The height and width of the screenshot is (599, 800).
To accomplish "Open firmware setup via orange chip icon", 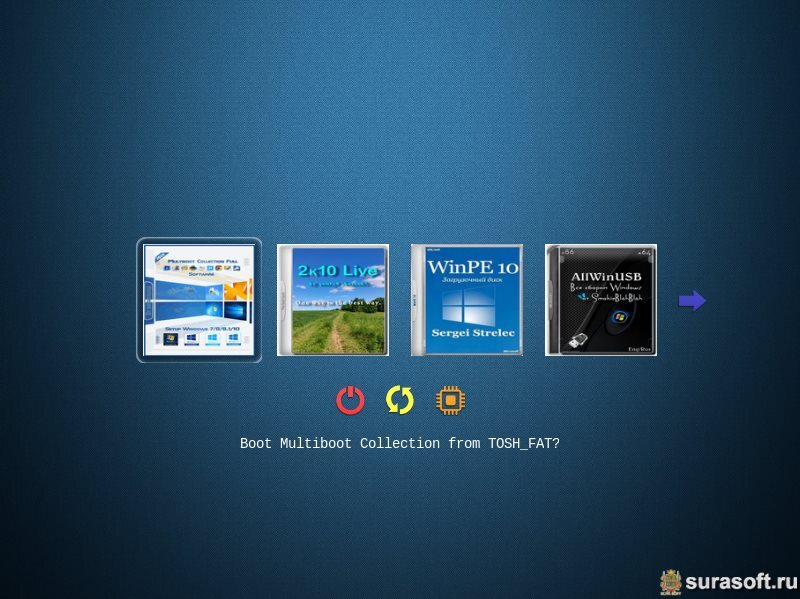I will coord(450,400).
